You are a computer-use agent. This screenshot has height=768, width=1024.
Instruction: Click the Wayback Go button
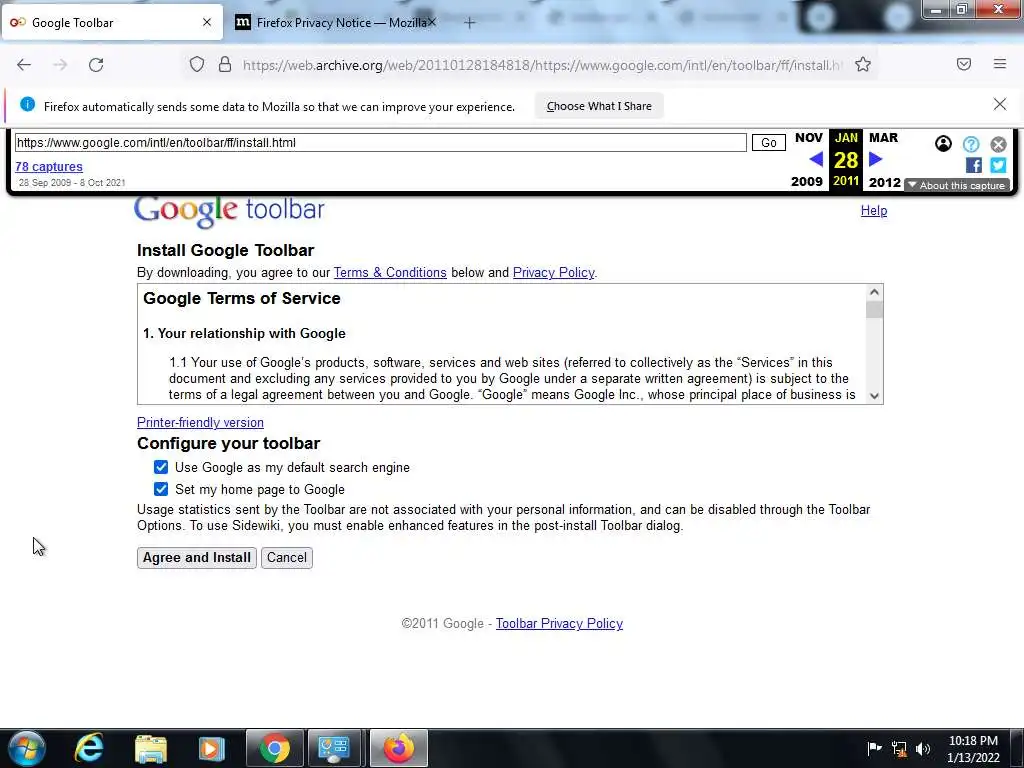pos(769,143)
